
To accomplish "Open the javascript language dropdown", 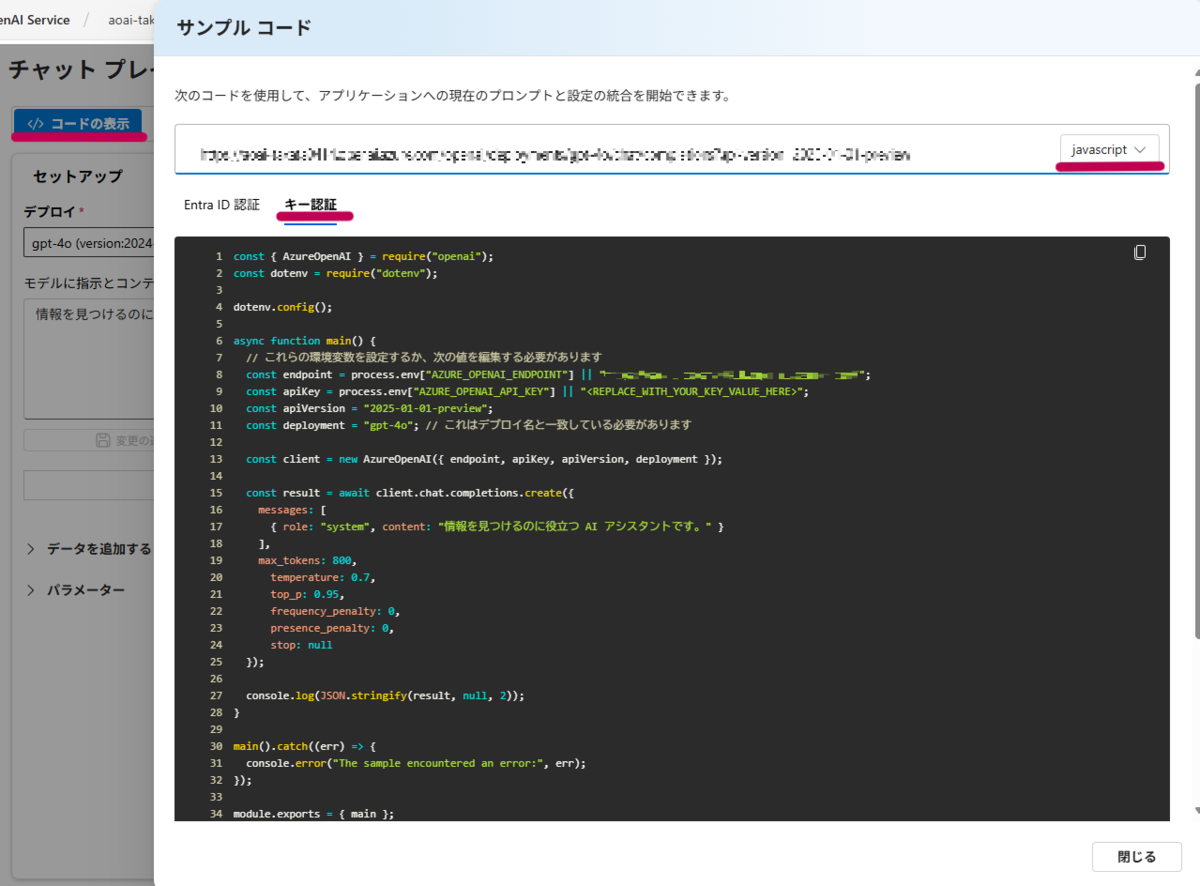I will pos(1110,149).
